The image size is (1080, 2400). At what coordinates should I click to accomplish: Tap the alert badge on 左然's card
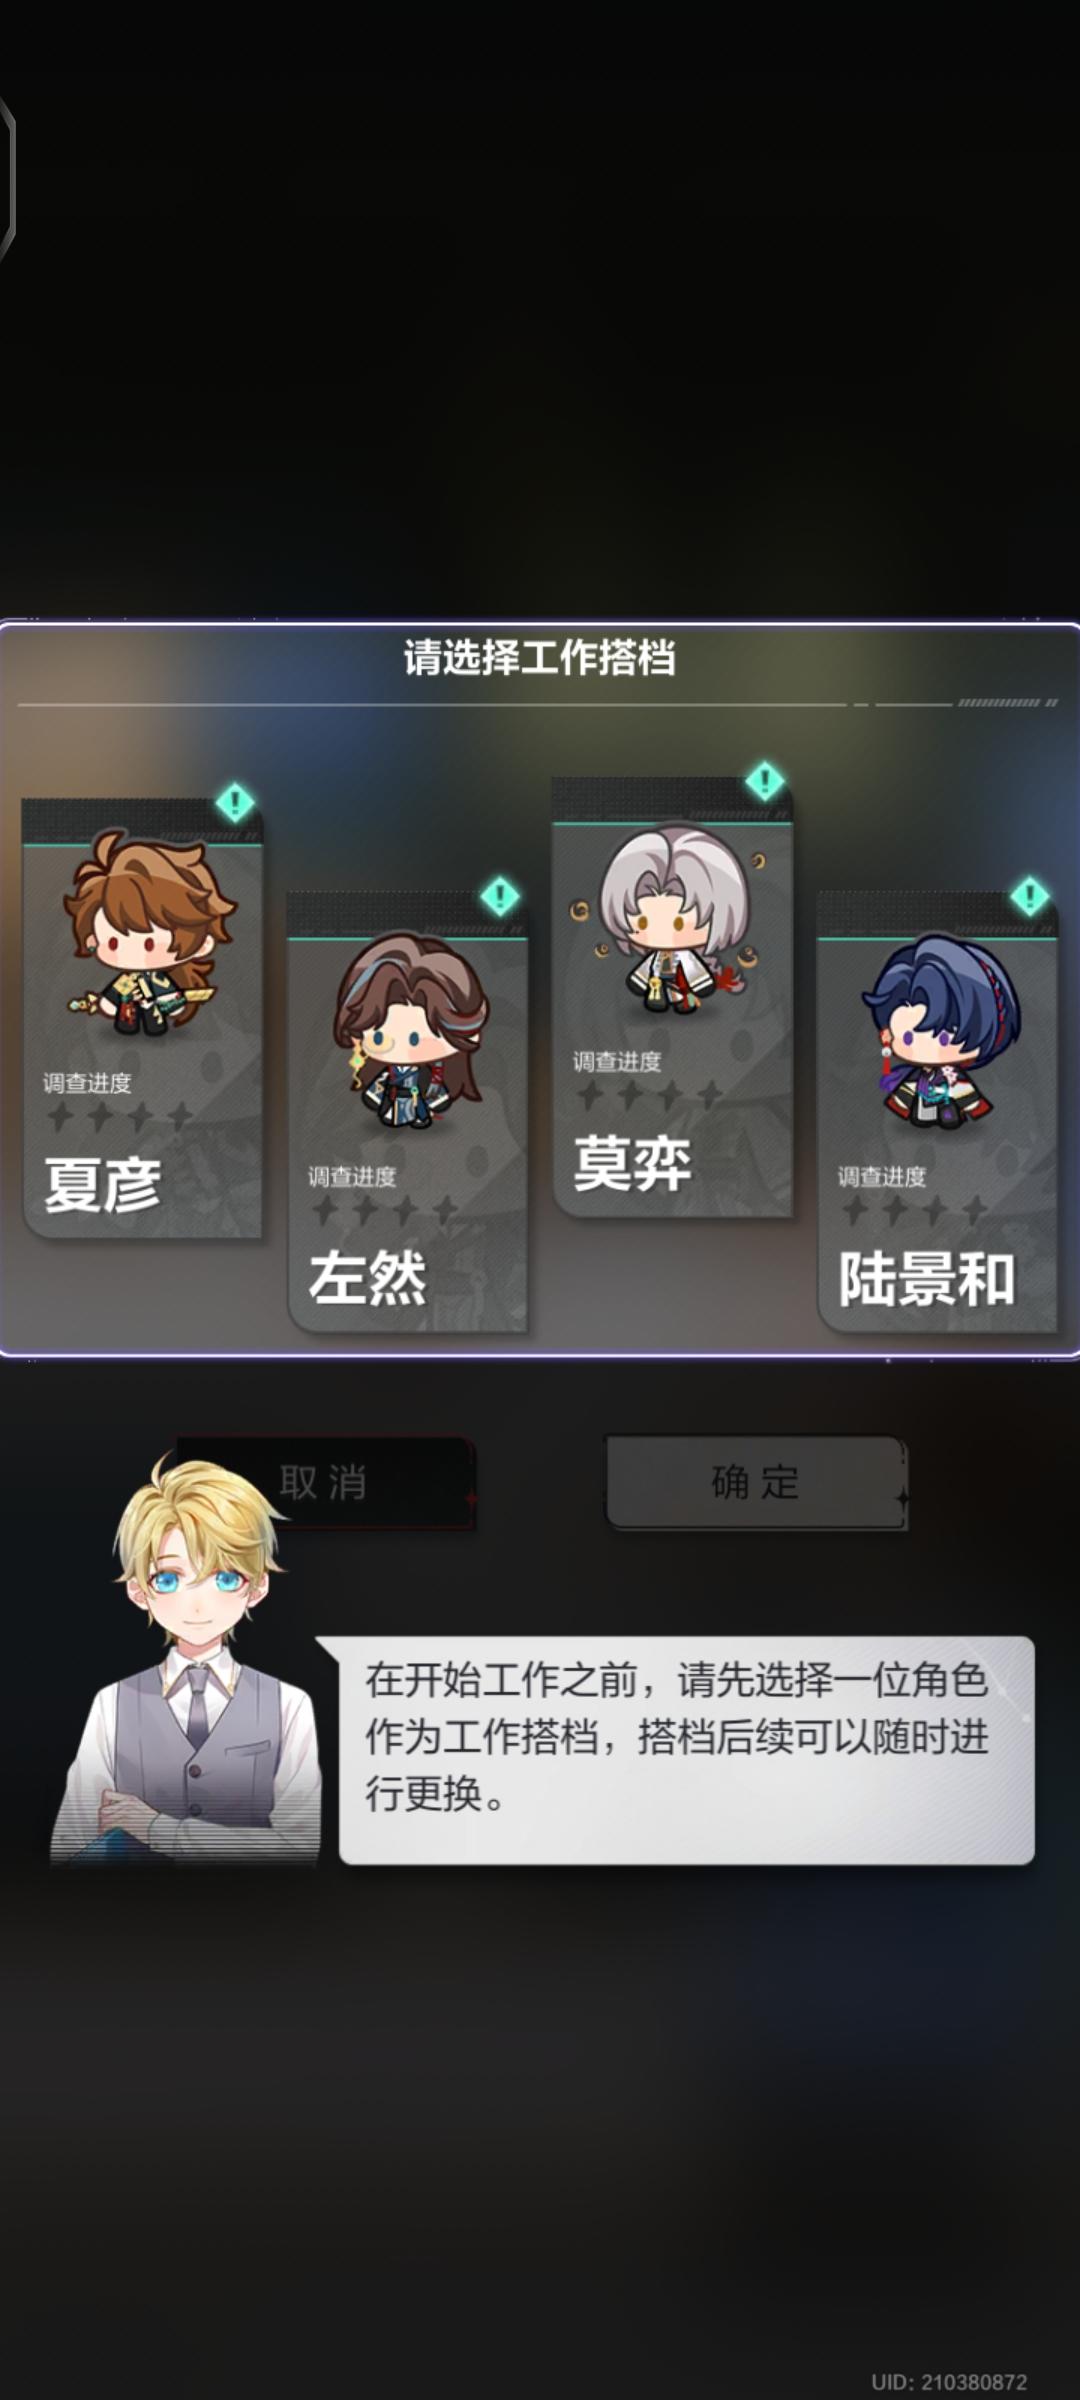coord(500,896)
